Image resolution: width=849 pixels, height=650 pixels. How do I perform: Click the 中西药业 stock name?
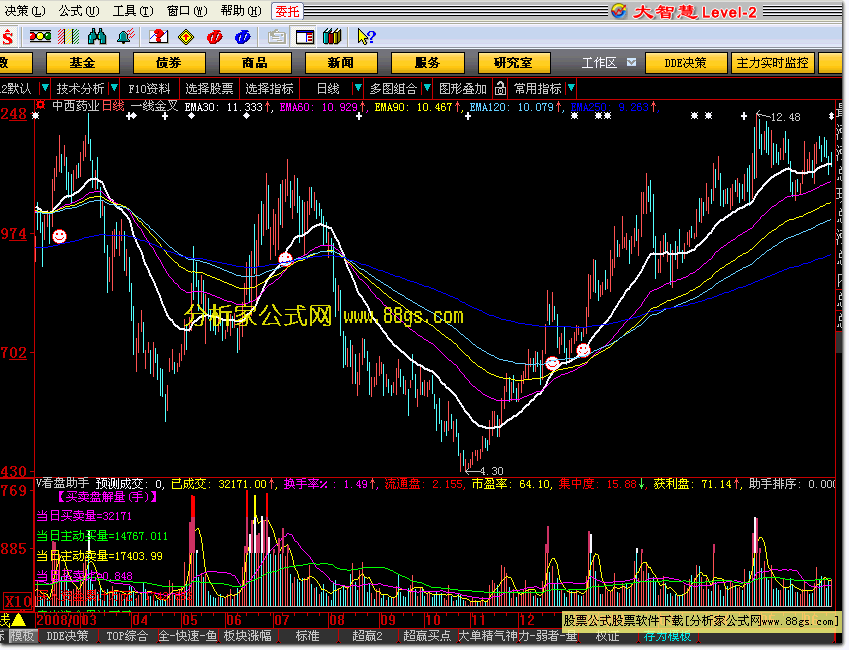pos(76,106)
